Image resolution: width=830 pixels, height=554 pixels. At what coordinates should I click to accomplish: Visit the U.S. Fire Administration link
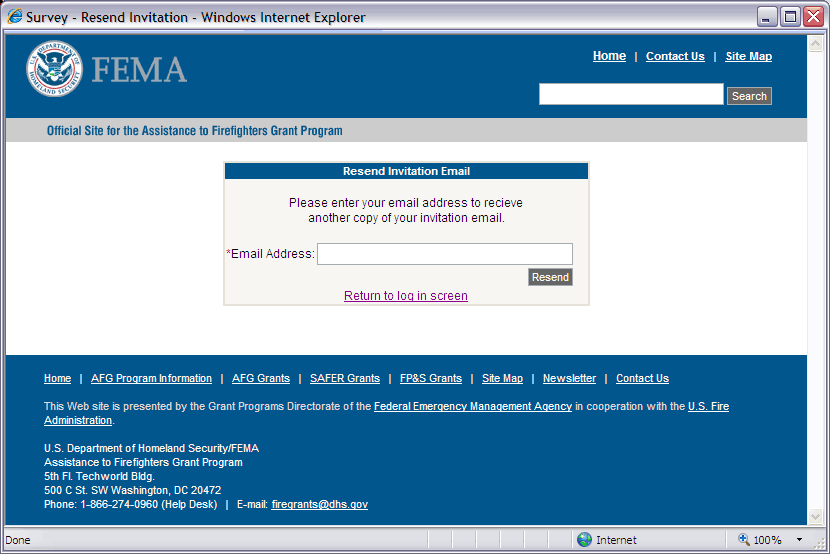click(708, 406)
